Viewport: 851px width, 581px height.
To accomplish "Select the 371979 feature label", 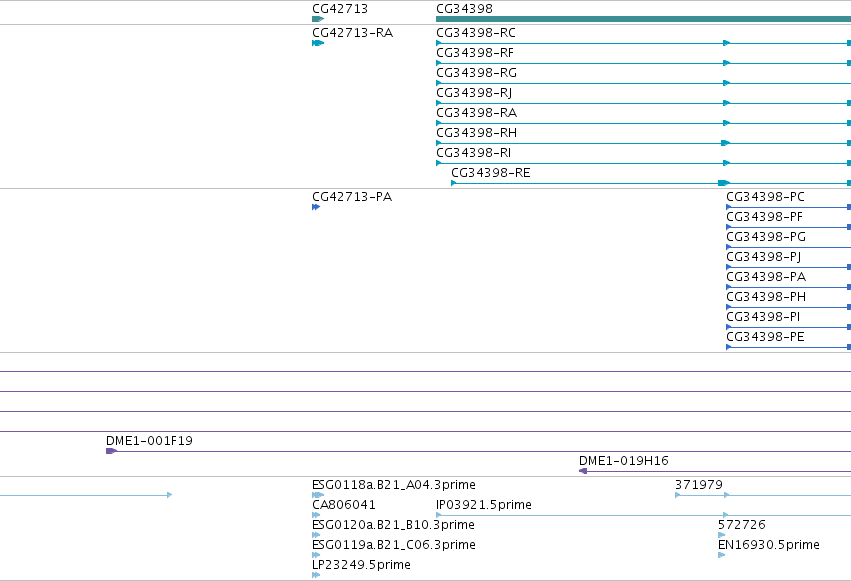I will point(698,484).
